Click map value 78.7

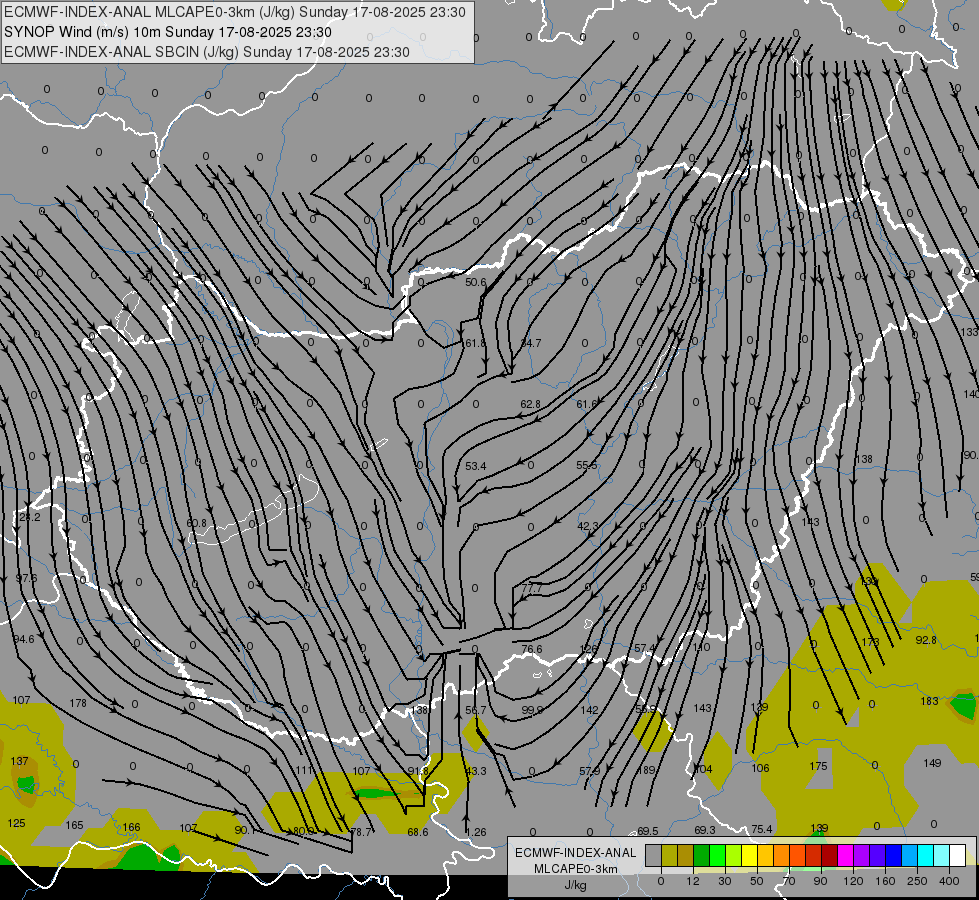pos(361,832)
